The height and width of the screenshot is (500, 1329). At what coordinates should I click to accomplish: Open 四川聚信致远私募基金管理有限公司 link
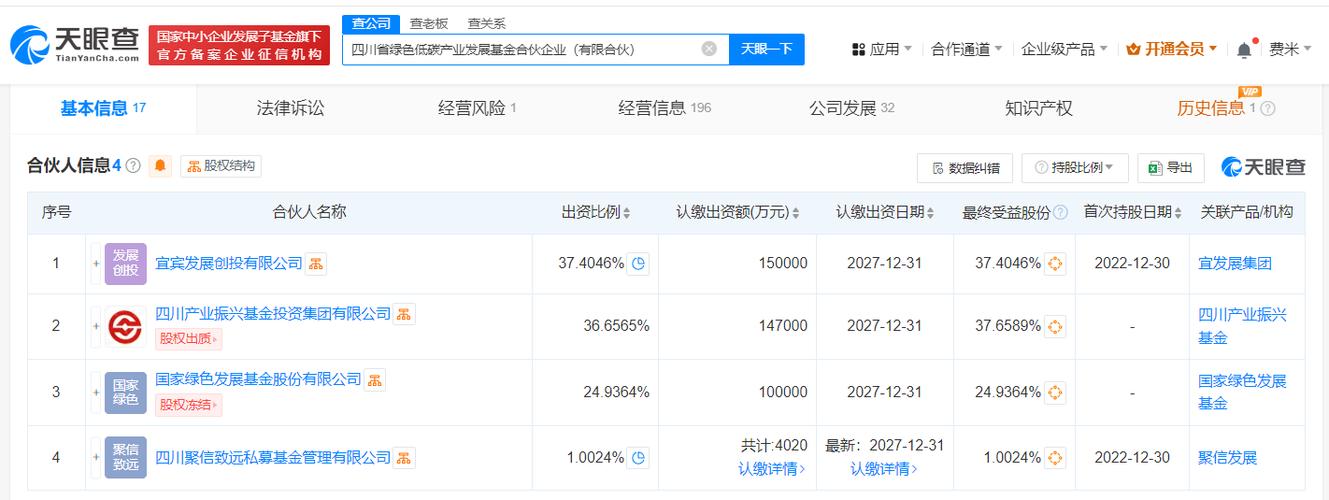(273, 458)
